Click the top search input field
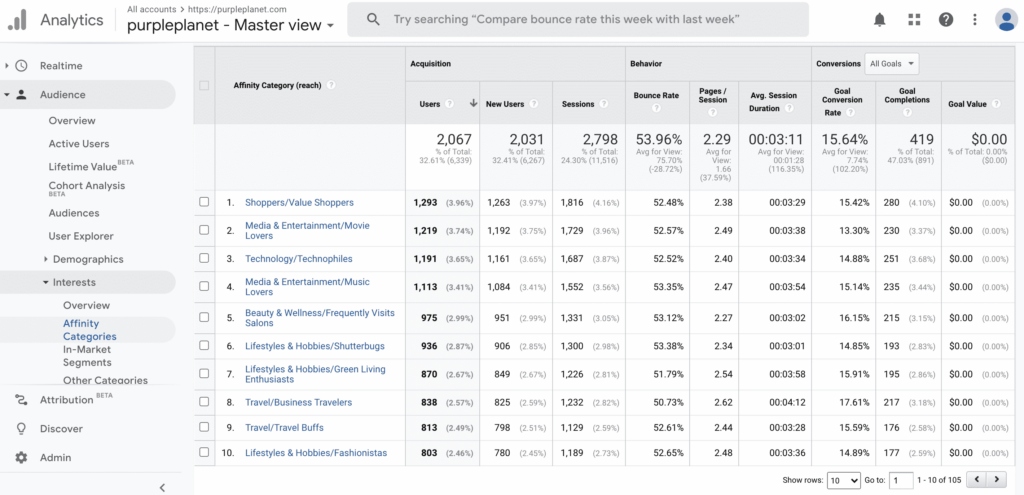1024x495 pixels. pos(578,20)
